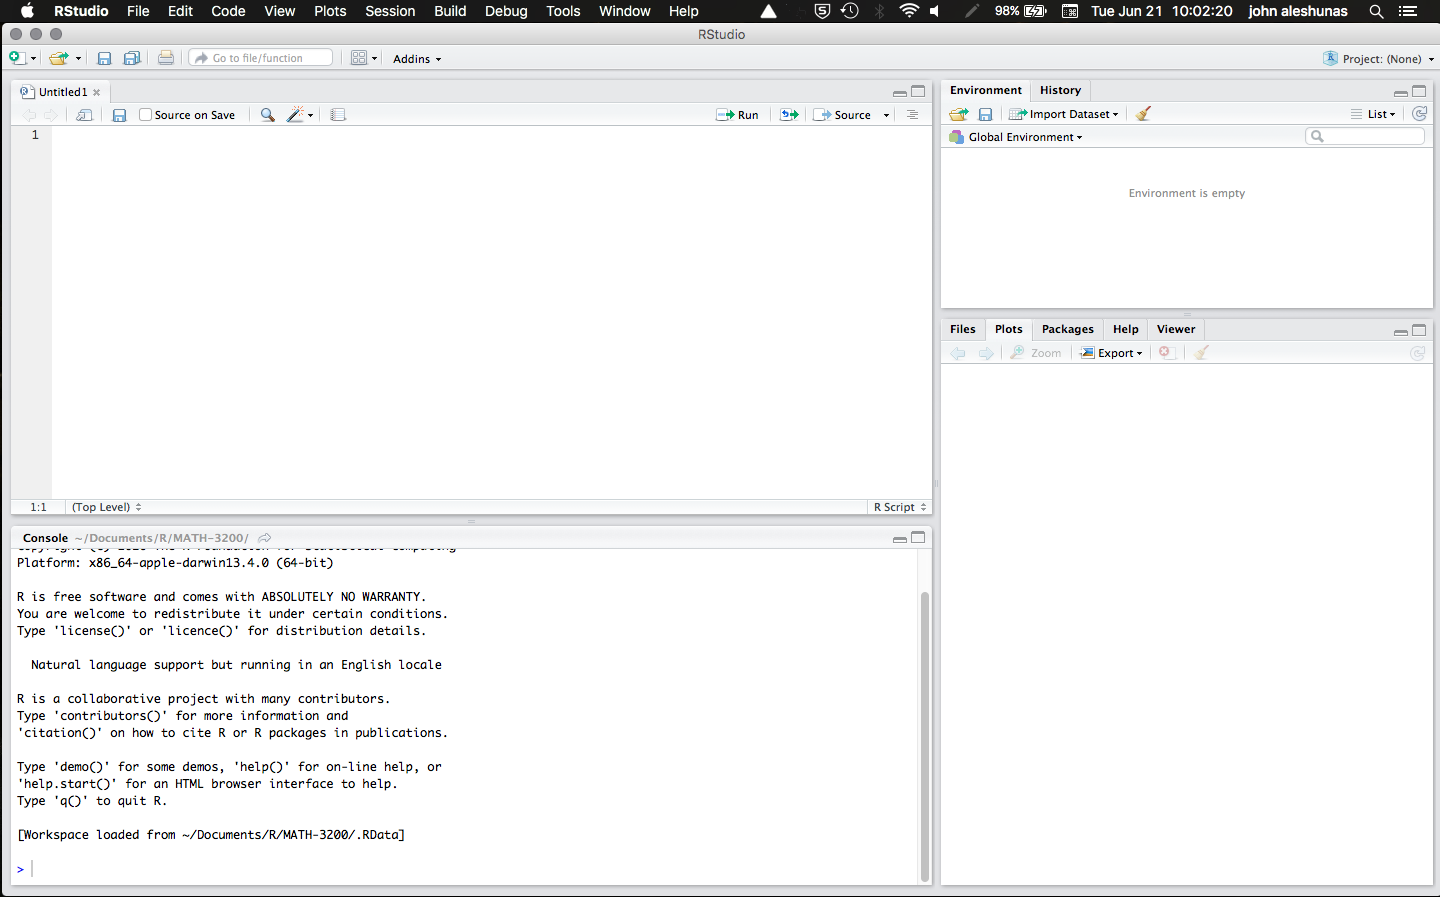
Task: Open the R Script language dropdown
Action: pyautogui.click(x=897, y=507)
